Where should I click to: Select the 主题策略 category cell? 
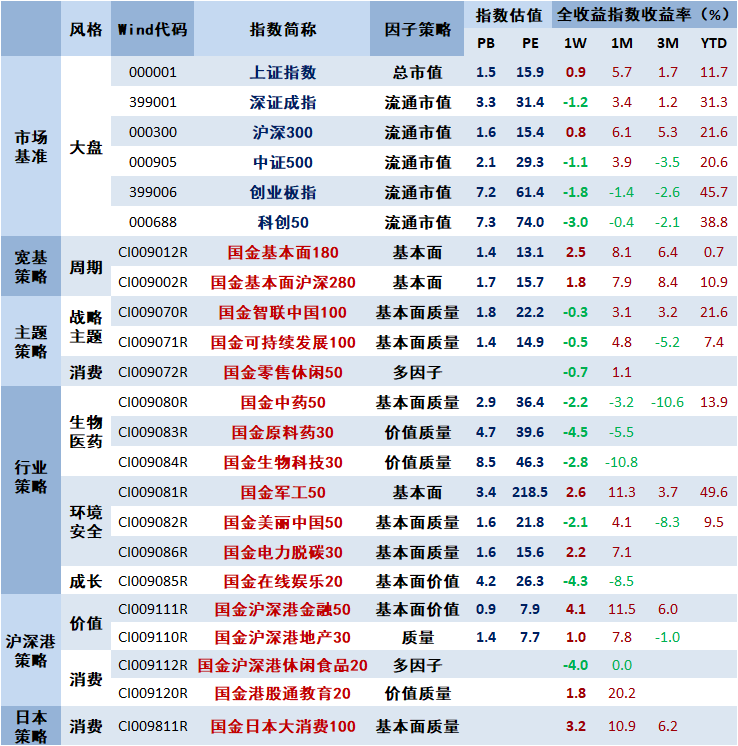point(31,342)
